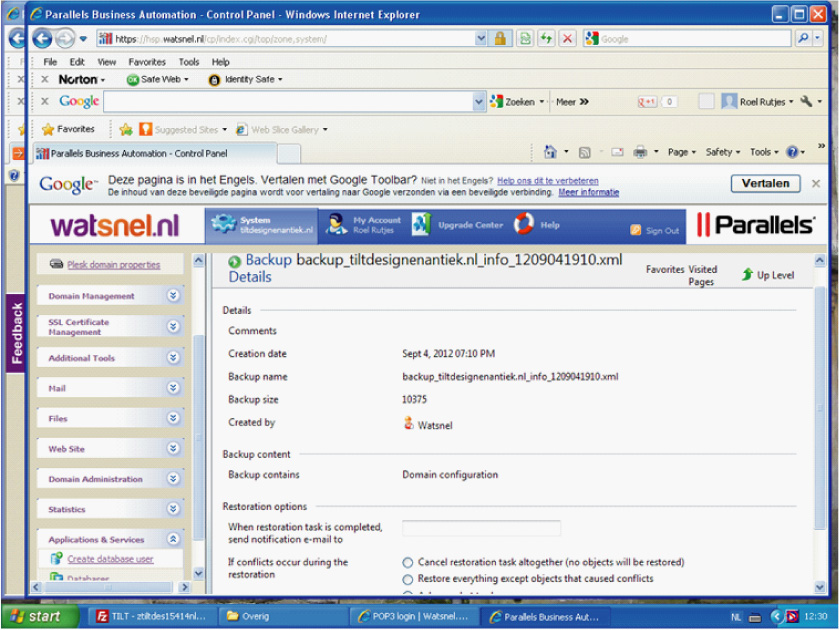Click the Upgrade Center icon
The height and width of the screenshot is (630, 839).
[421, 224]
